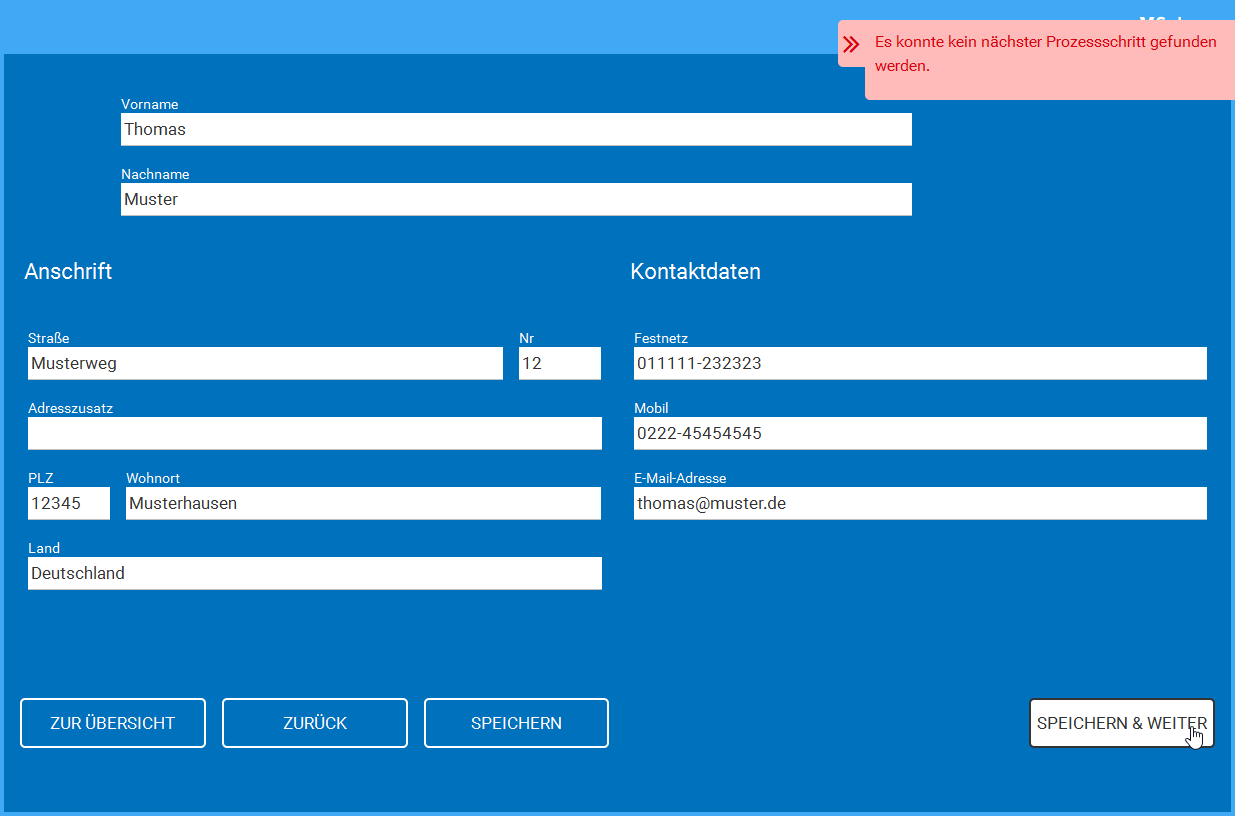Click into the Straße field
Viewport: 1235px width, 816px height.
(265, 363)
